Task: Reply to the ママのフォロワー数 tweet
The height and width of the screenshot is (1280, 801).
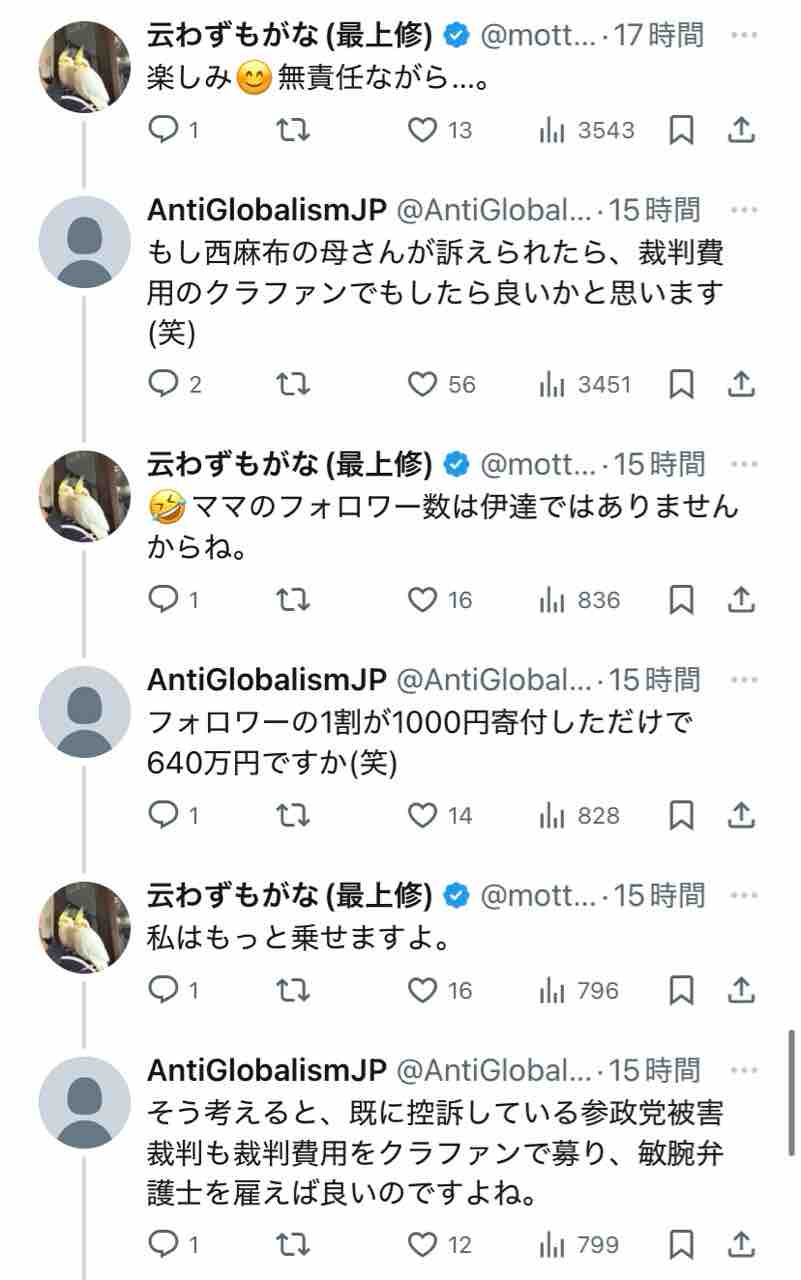Action: [163, 600]
